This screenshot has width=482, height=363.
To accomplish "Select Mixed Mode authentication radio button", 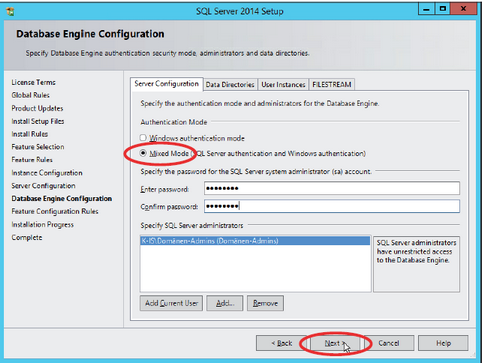I will [143, 153].
